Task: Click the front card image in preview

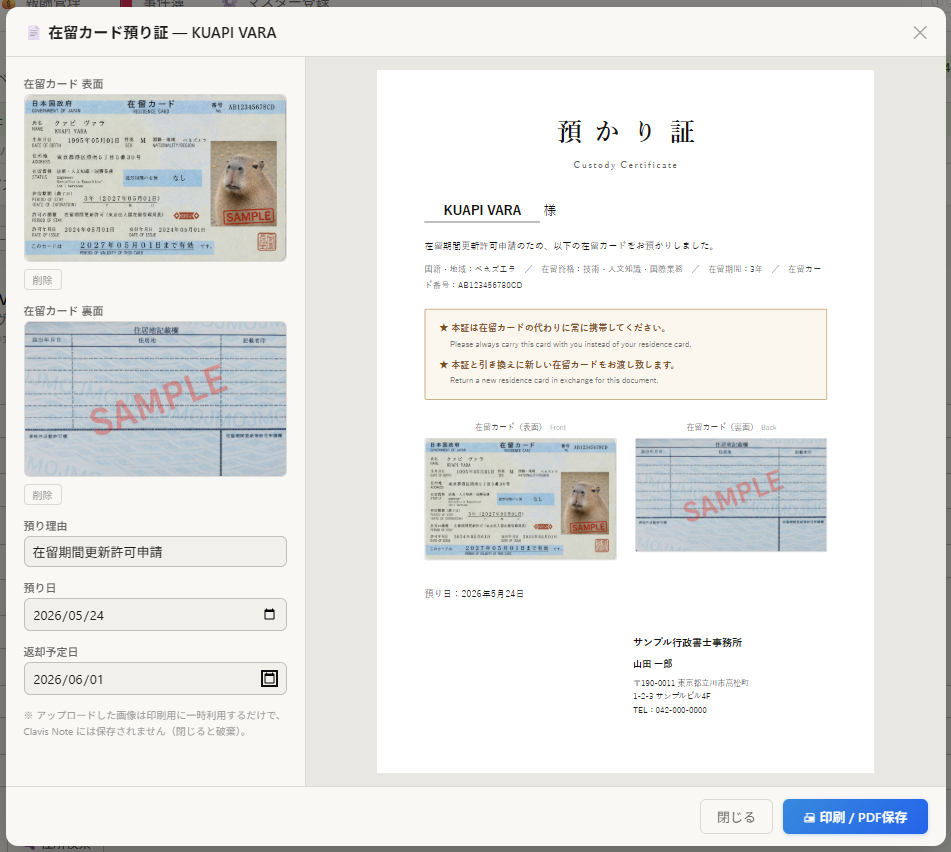Action: pyautogui.click(x=520, y=498)
